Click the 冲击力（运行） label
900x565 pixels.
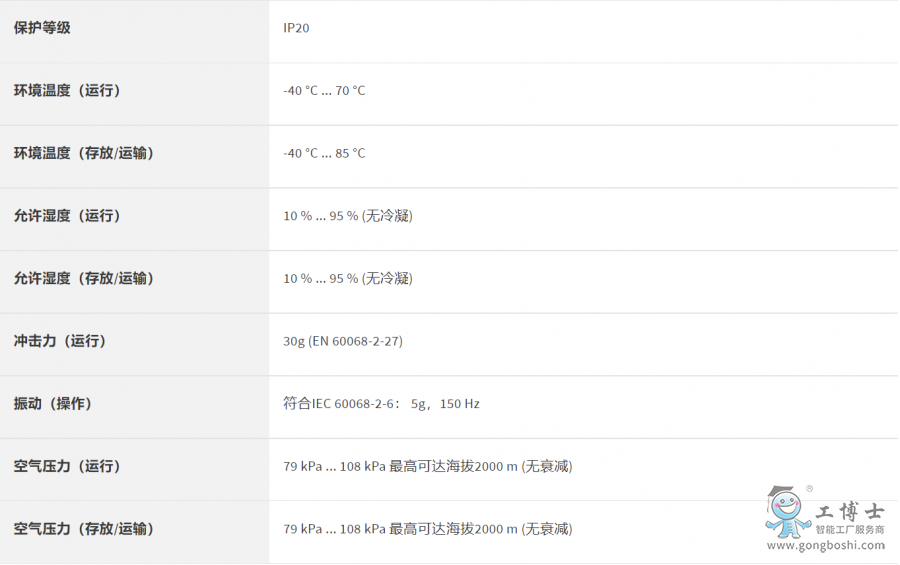pos(60,341)
